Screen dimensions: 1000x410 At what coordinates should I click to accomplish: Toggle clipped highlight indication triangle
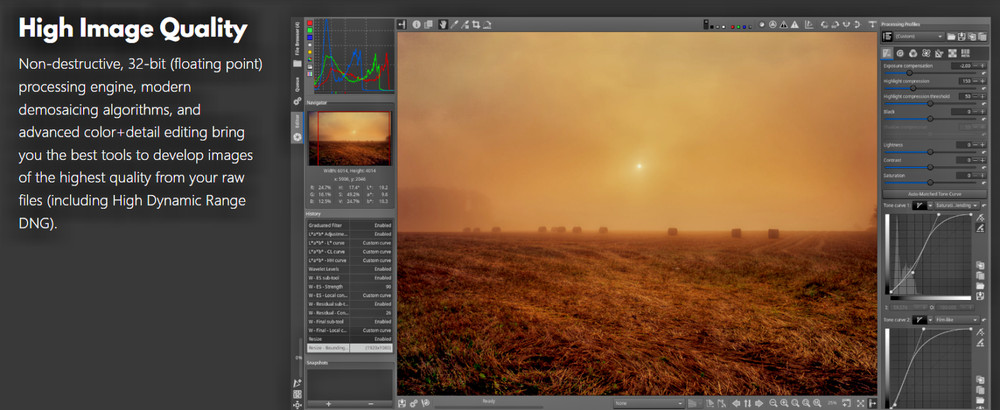pos(795,25)
